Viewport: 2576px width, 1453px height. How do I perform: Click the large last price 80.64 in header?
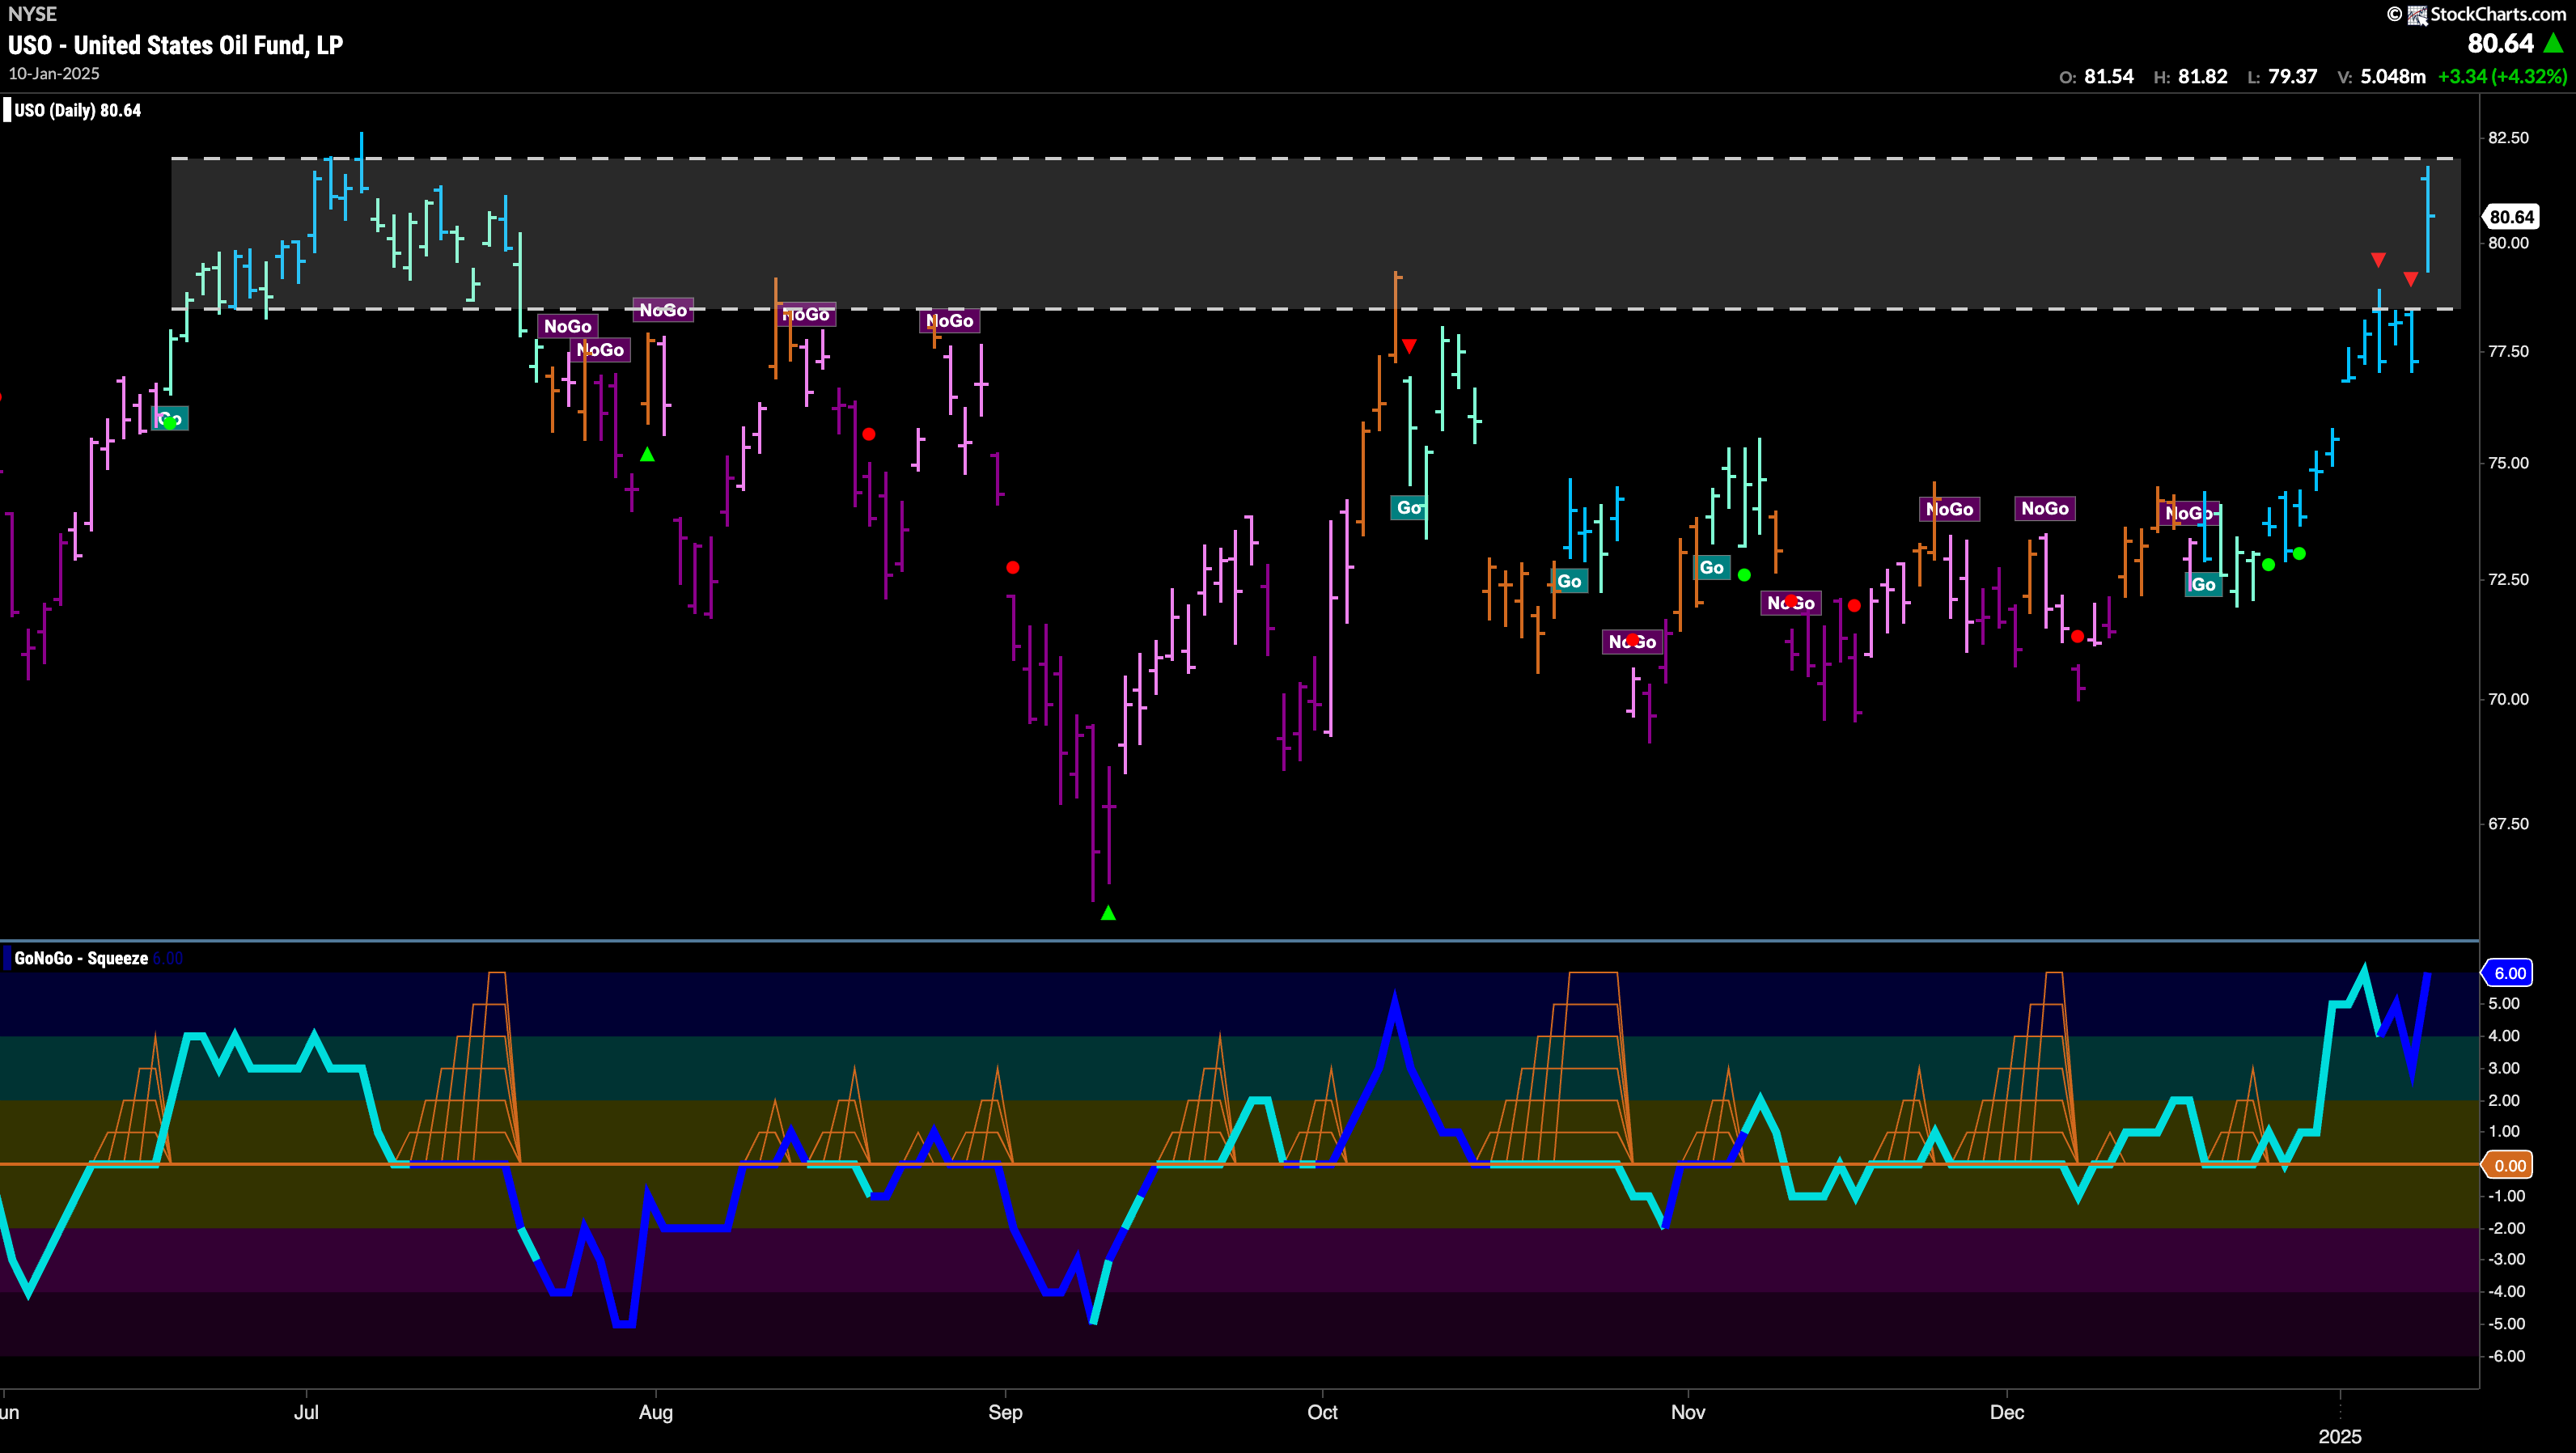point(2501,43)
